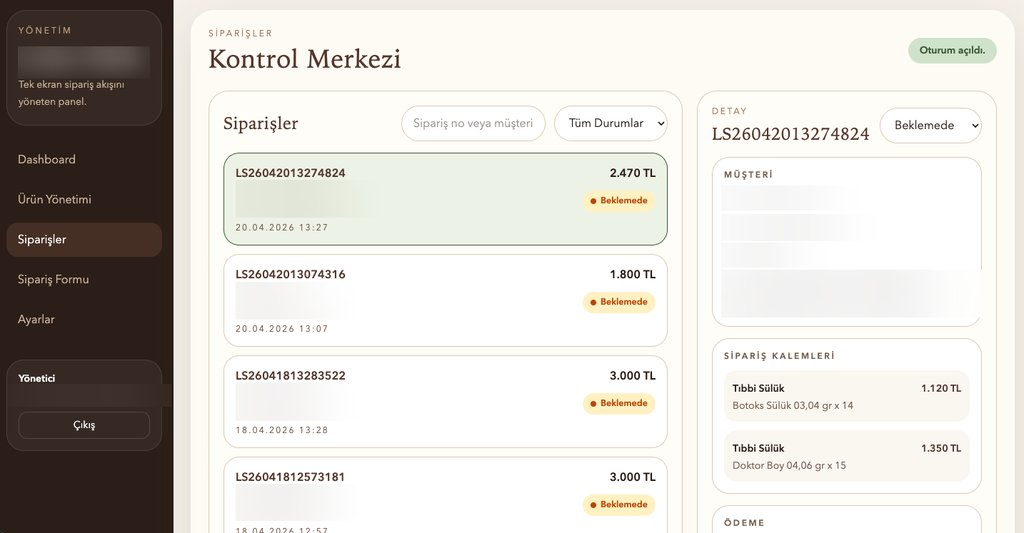
Task: Go to Ürün Yönetimi page
Action: click(55, 200)
